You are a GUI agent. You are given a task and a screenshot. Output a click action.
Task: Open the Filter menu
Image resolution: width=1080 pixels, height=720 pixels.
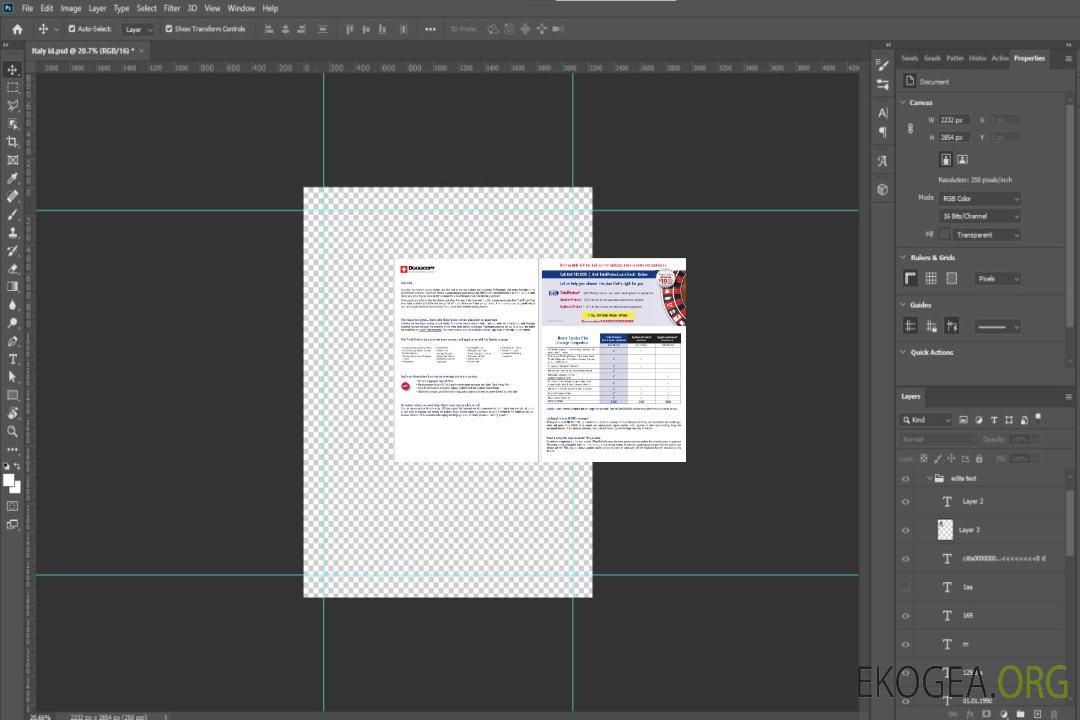(172, 8)
